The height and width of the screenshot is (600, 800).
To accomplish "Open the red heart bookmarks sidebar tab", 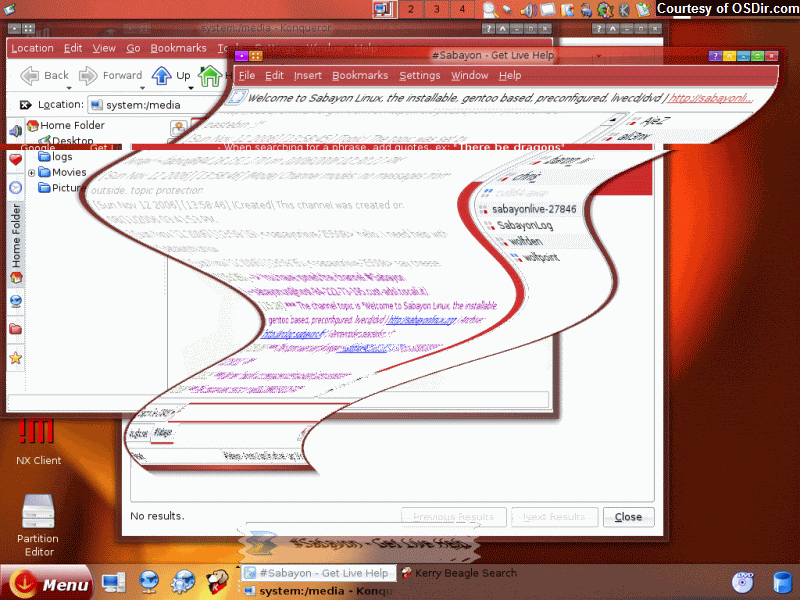I will (x=15, y=160).
